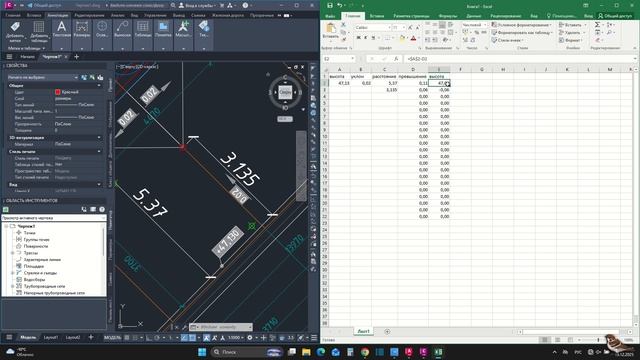
Task: Click the help icon in Toolspace panel
Action: click(102, 209)
